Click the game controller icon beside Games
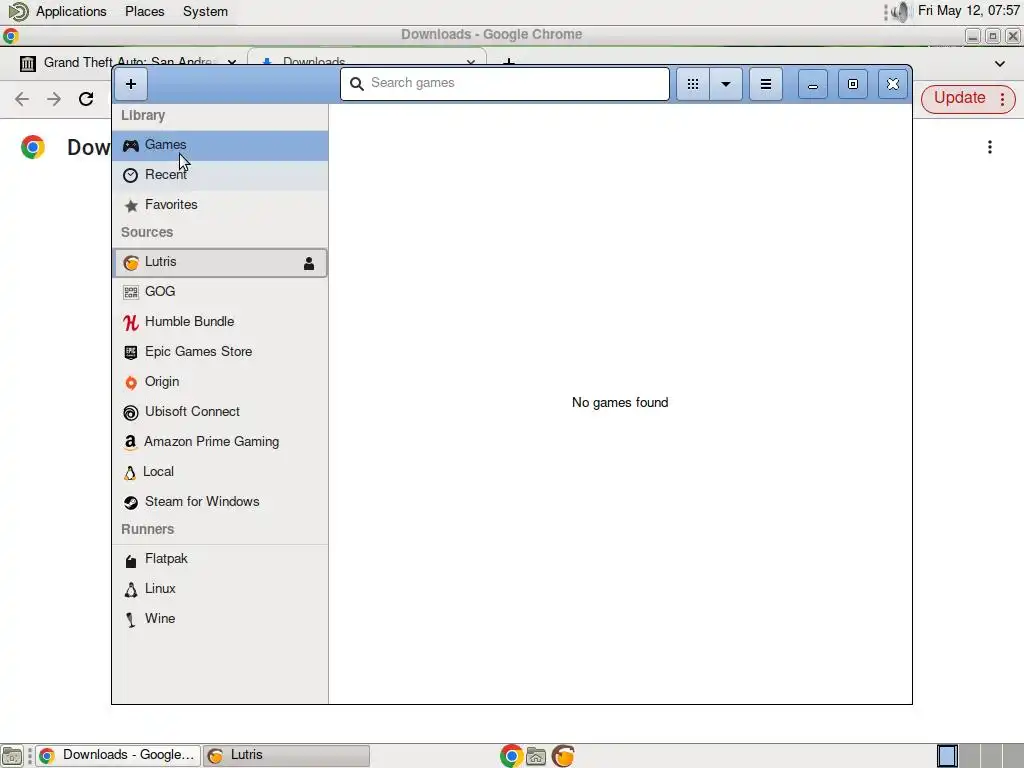The height and width of the screenshot is (768, 1024). pyautogui.click(x=131, y=145)
